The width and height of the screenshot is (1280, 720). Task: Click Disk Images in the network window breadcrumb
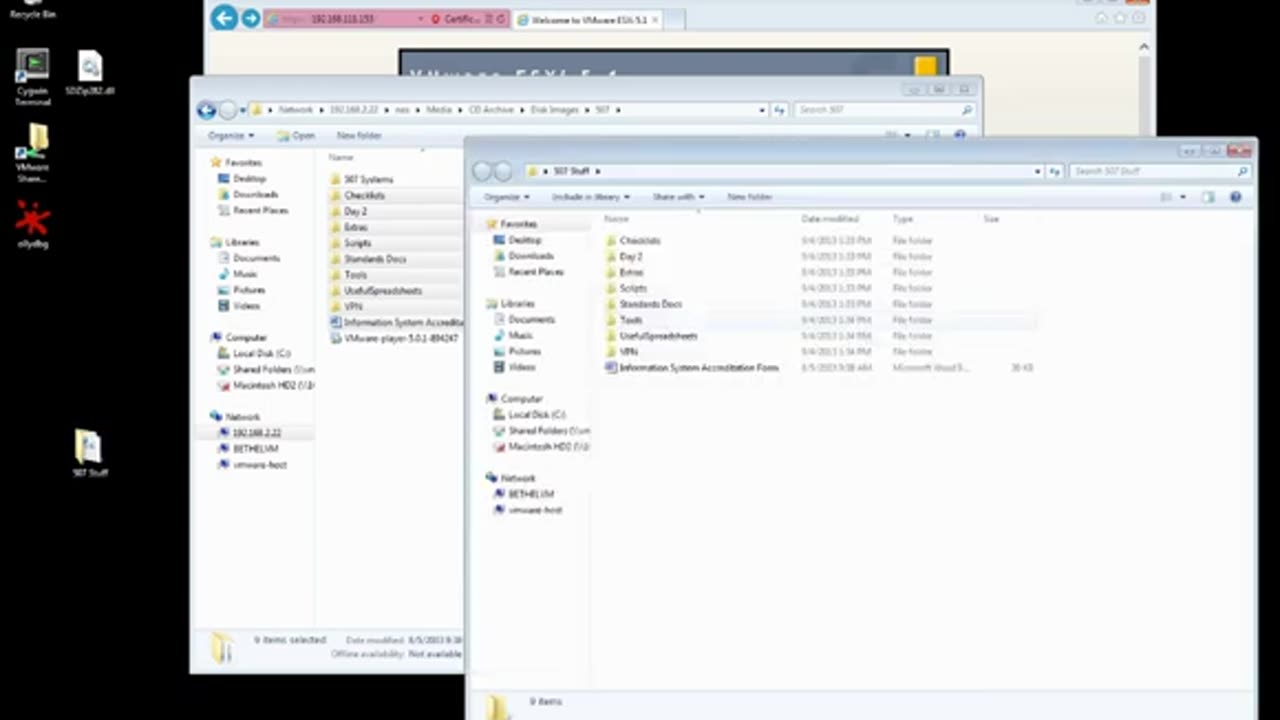pyautogui.click(x=554, y=110)
